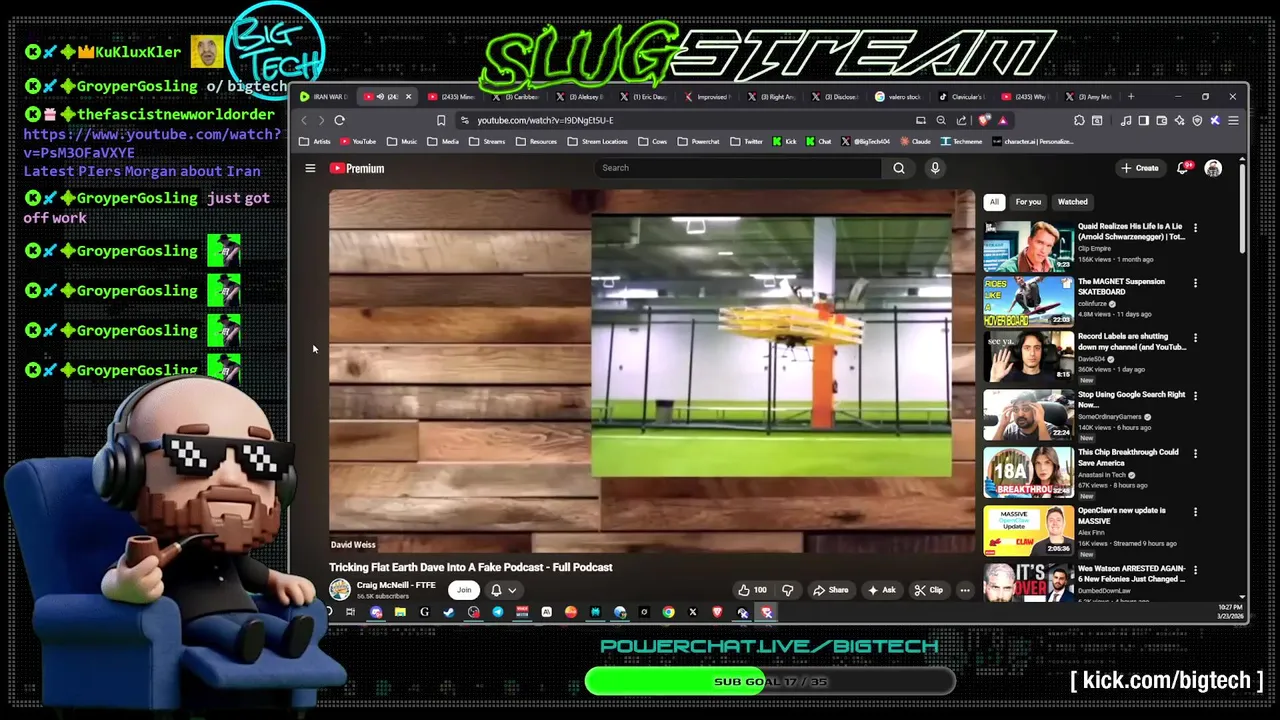Open options for Stop Using Google video

tap(1195, 396)
